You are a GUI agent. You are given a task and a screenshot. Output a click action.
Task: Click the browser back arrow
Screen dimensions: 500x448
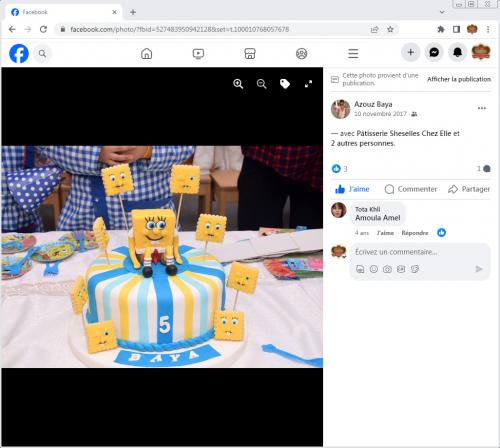tap(12, 29)
